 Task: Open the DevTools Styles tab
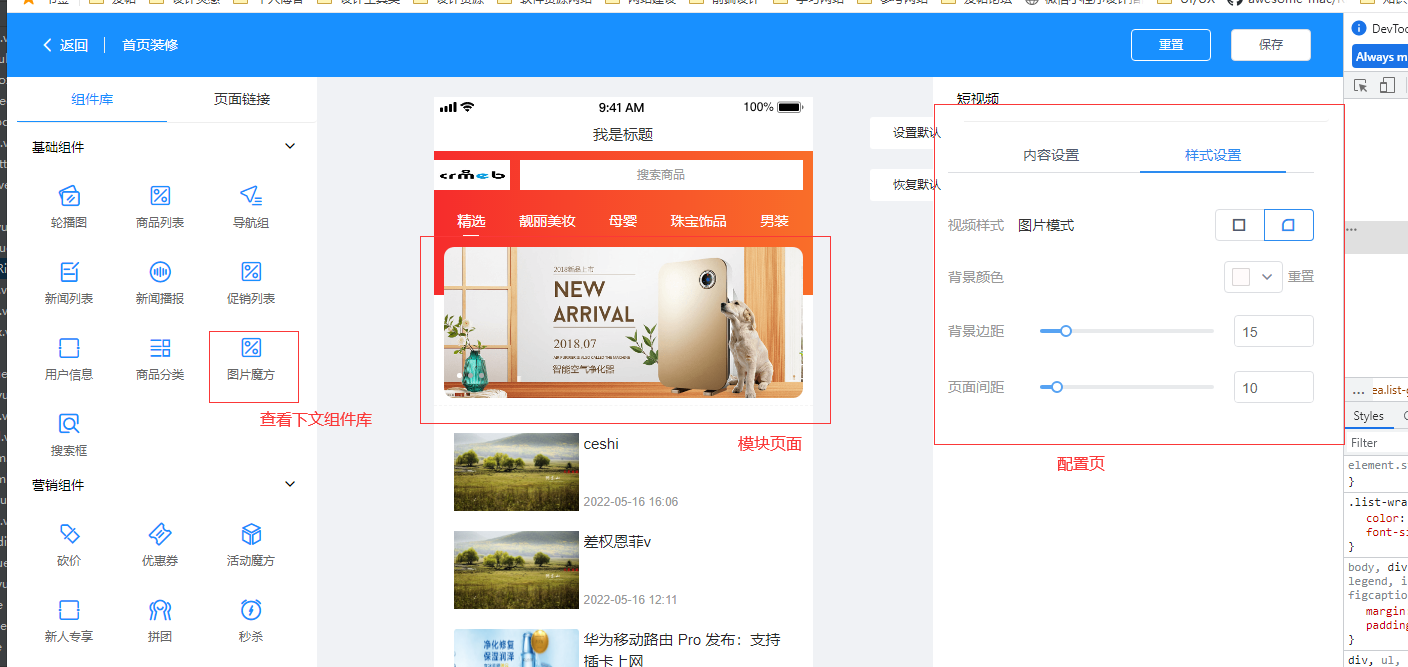coord(1368,416)
